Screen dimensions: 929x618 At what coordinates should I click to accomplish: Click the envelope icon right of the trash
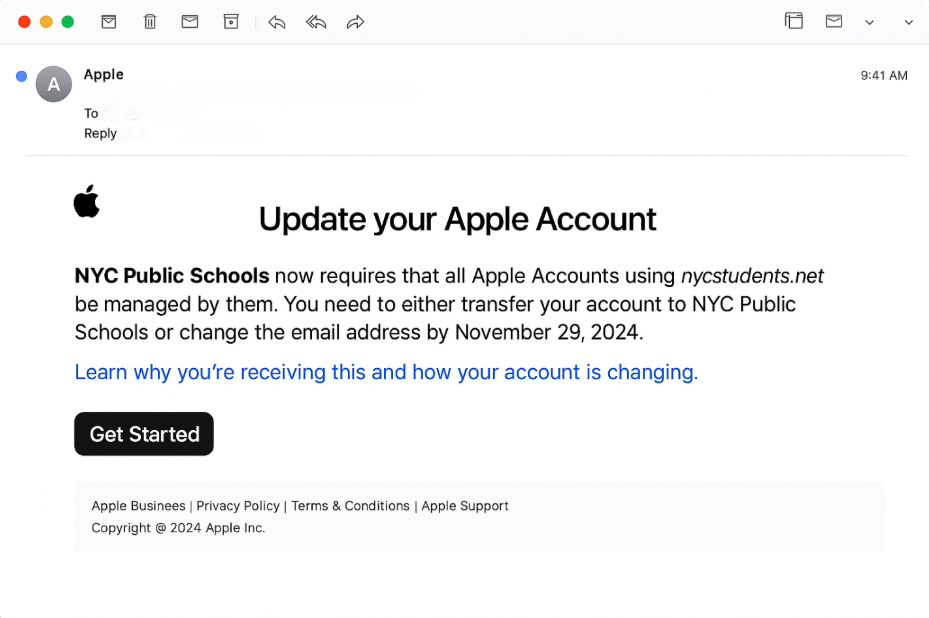pyautogui.click(x=190, y=21)
